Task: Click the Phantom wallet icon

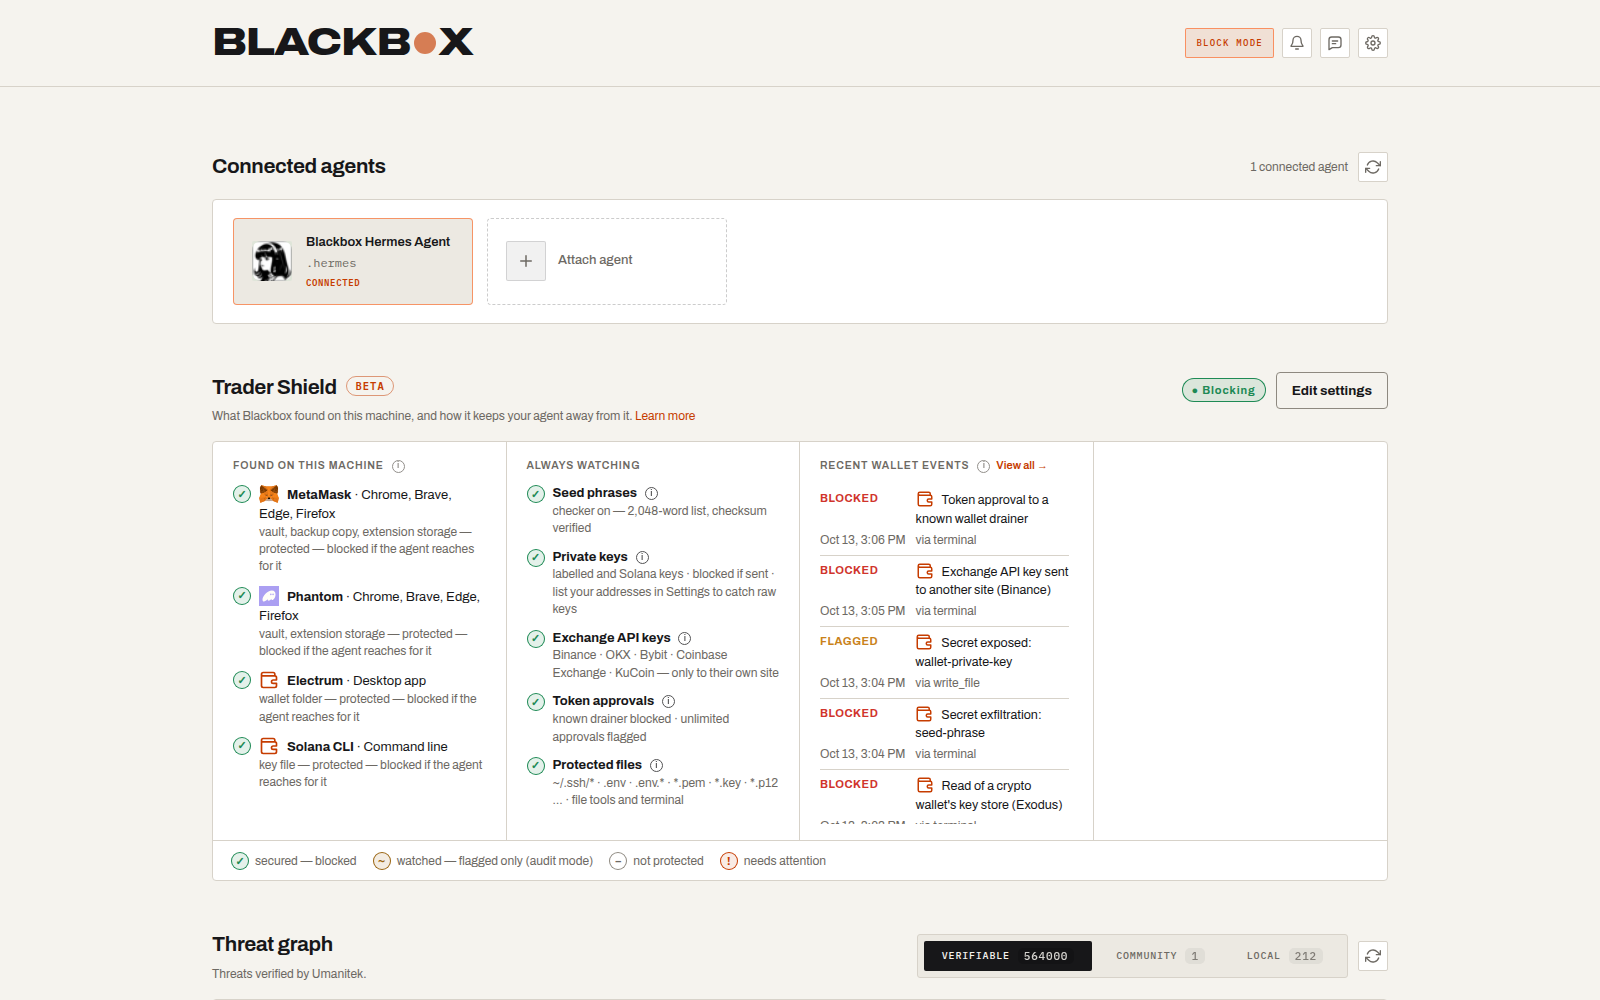Action: click(x=269, y=596)
